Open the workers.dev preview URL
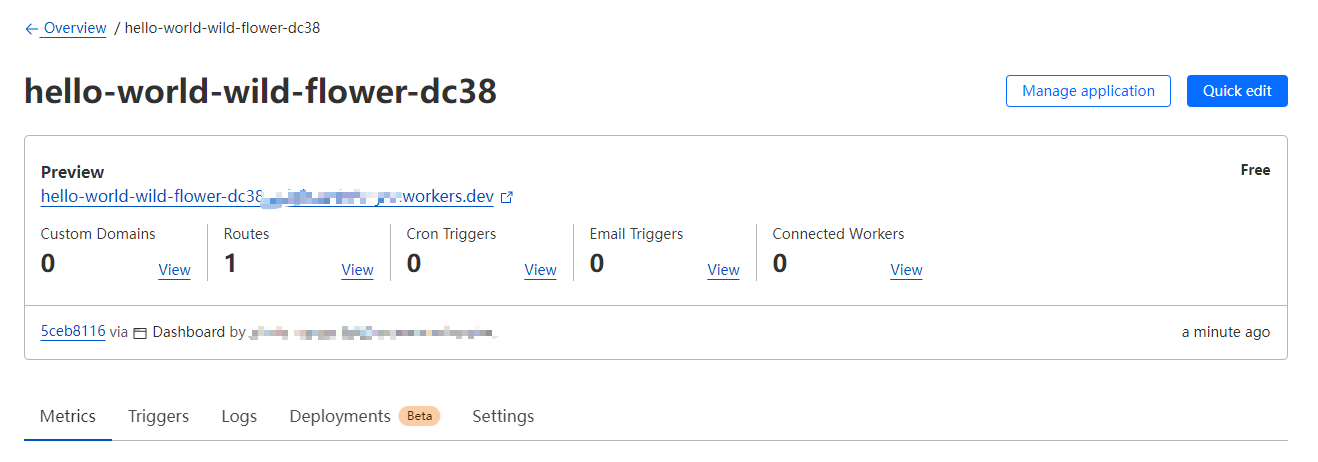1318x462 pixels. coord(267,197)
